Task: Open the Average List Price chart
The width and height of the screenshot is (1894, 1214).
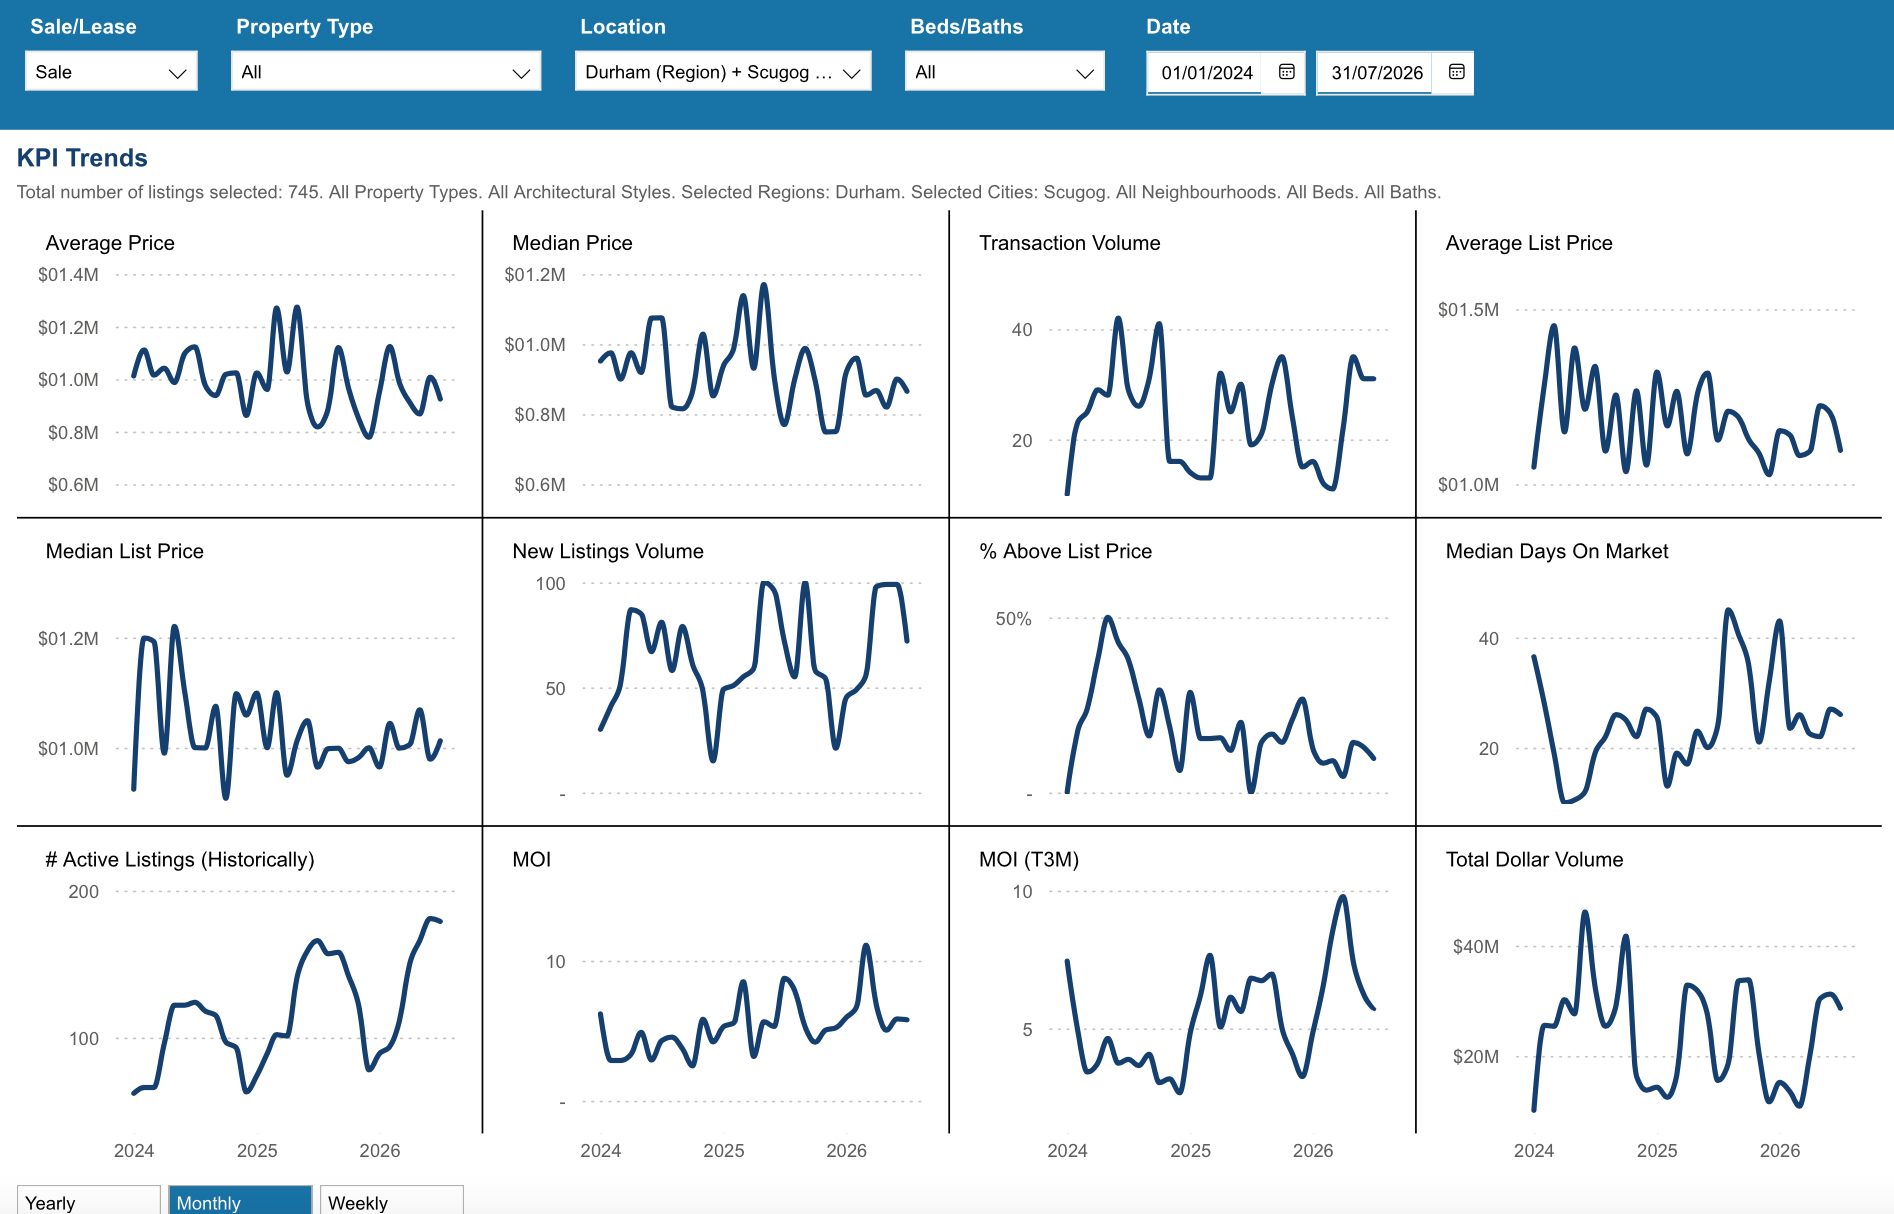Action: point(1649,364)
